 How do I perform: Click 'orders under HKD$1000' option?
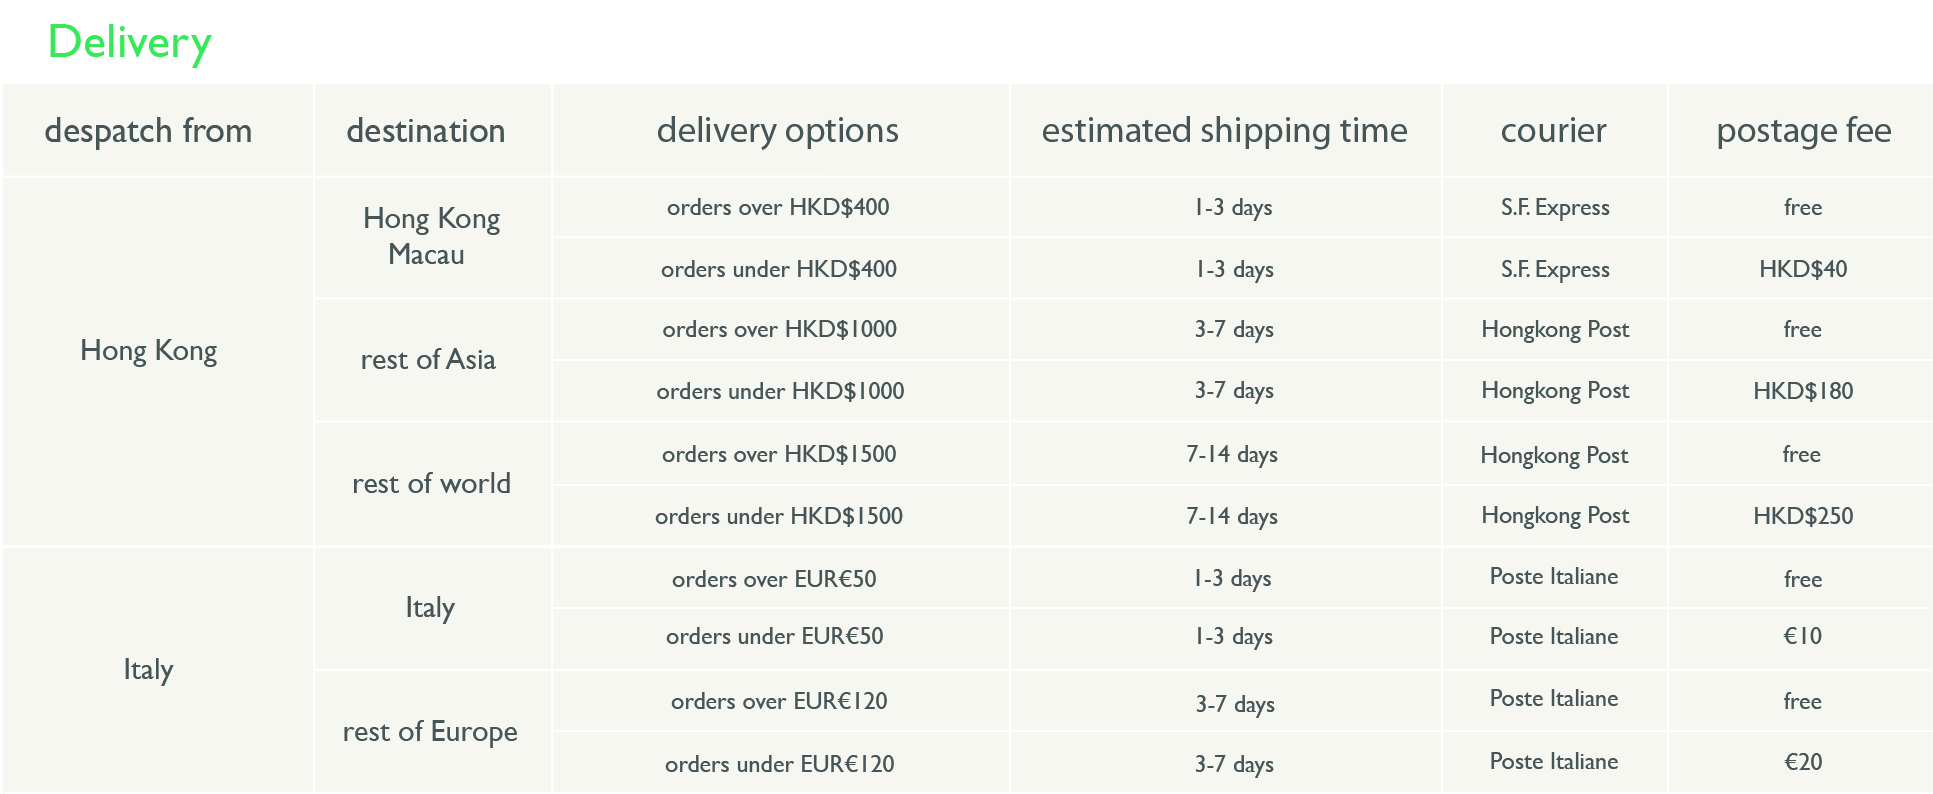tap(780, 392)
